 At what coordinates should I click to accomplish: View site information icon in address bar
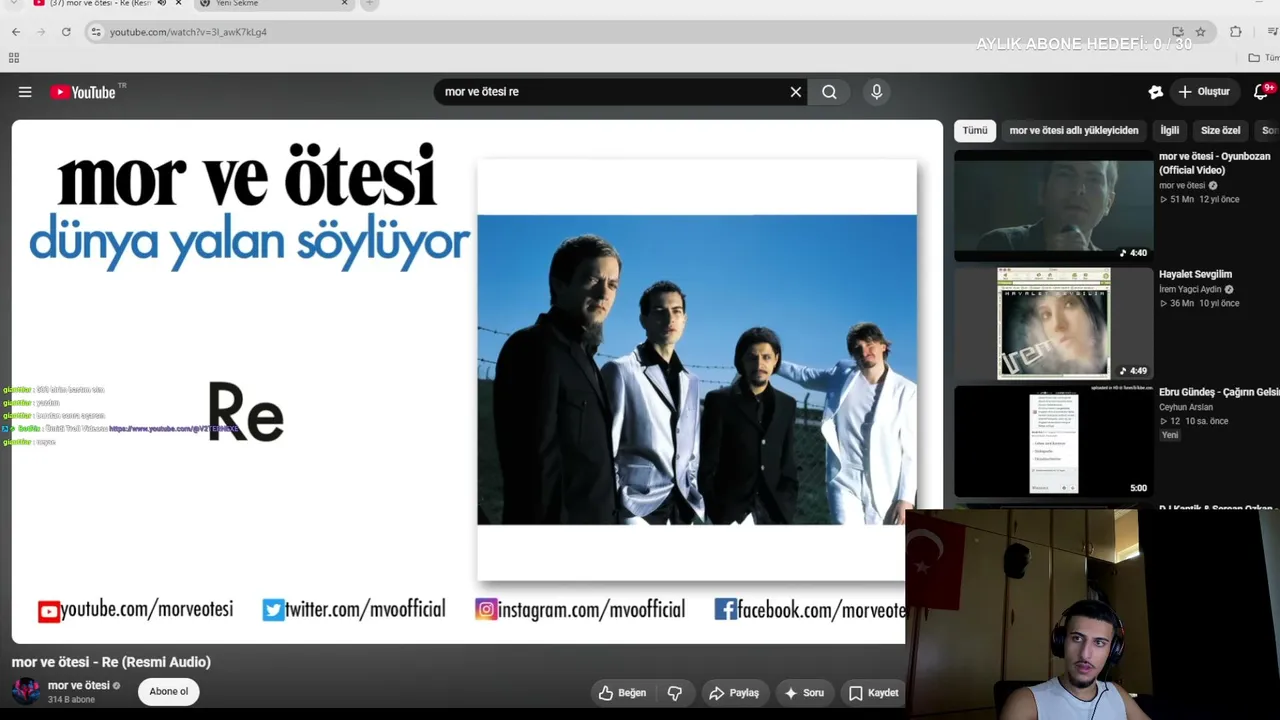click(x=96, y=32)
